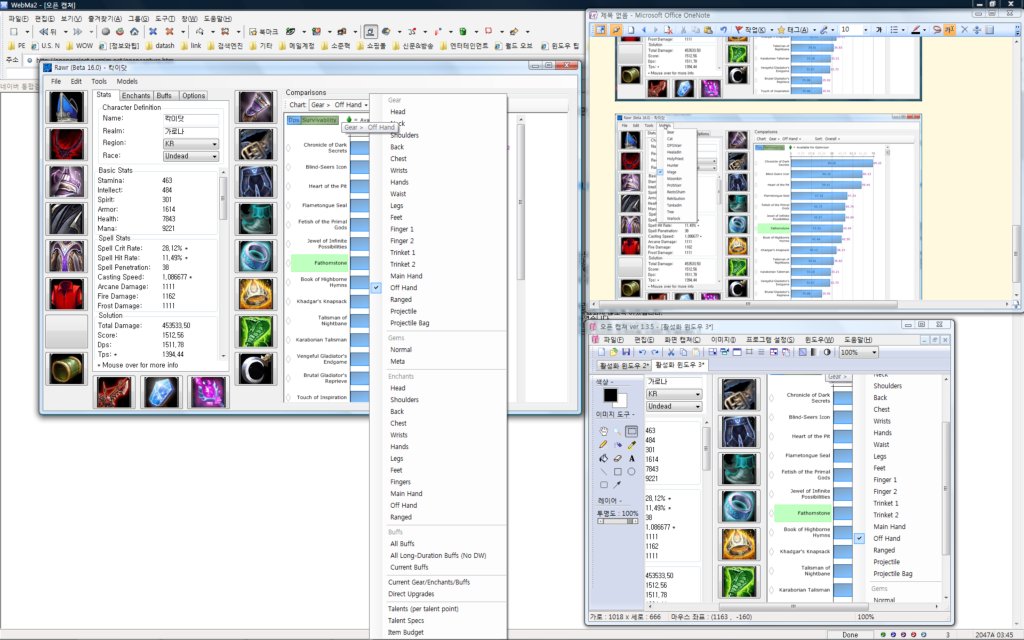Screen dimensions: 1024x640
Task: Toggle the diamond marker beside Book of Highborne Hymns in Rawr
Action: coord(288,283)
